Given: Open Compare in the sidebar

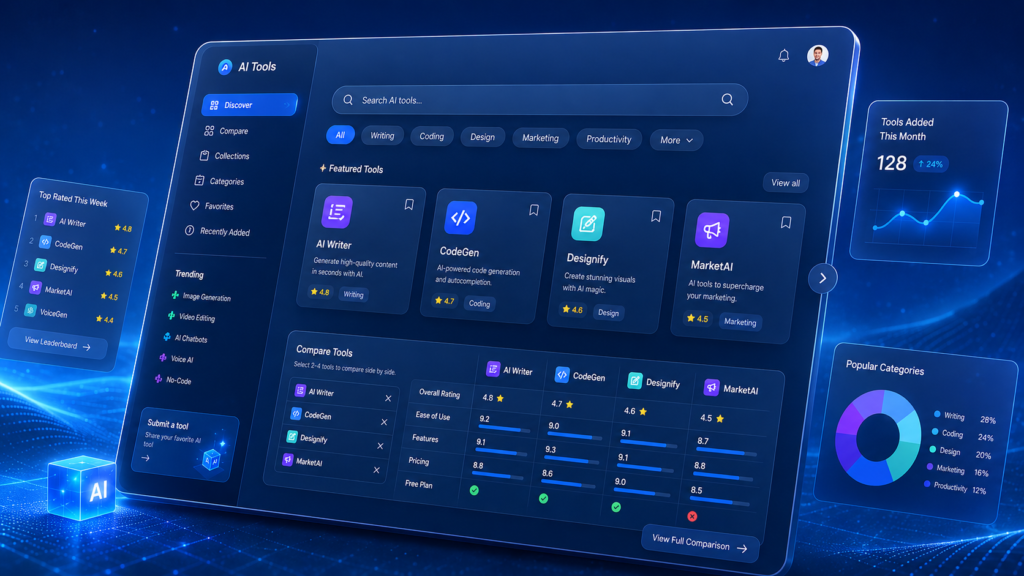Looking at the screenshot, I should (x=226, y=131).
